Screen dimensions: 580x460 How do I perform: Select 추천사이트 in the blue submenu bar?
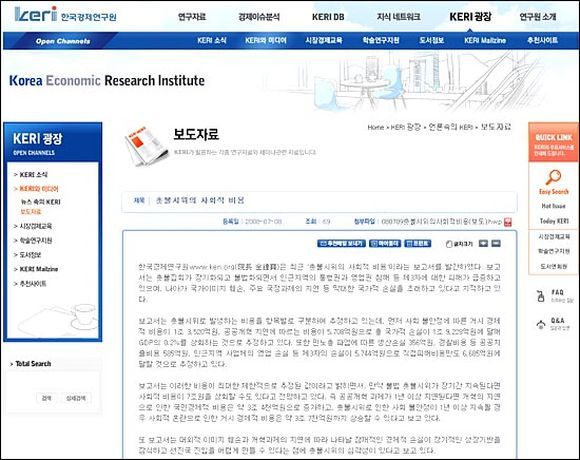click(542, 40)
